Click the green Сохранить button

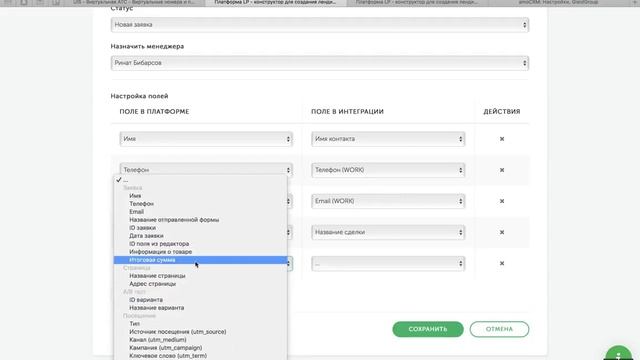point(428,329)
